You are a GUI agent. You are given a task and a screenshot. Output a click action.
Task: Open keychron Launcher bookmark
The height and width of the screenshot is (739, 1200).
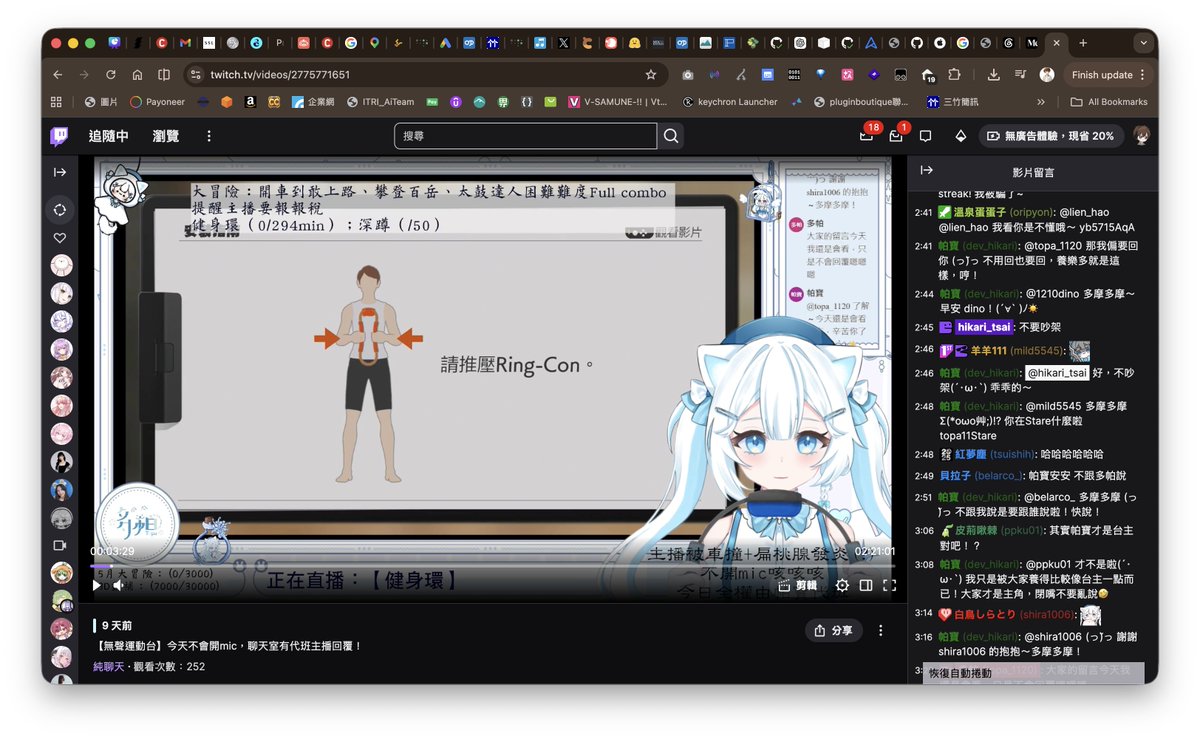pos(729,102)
